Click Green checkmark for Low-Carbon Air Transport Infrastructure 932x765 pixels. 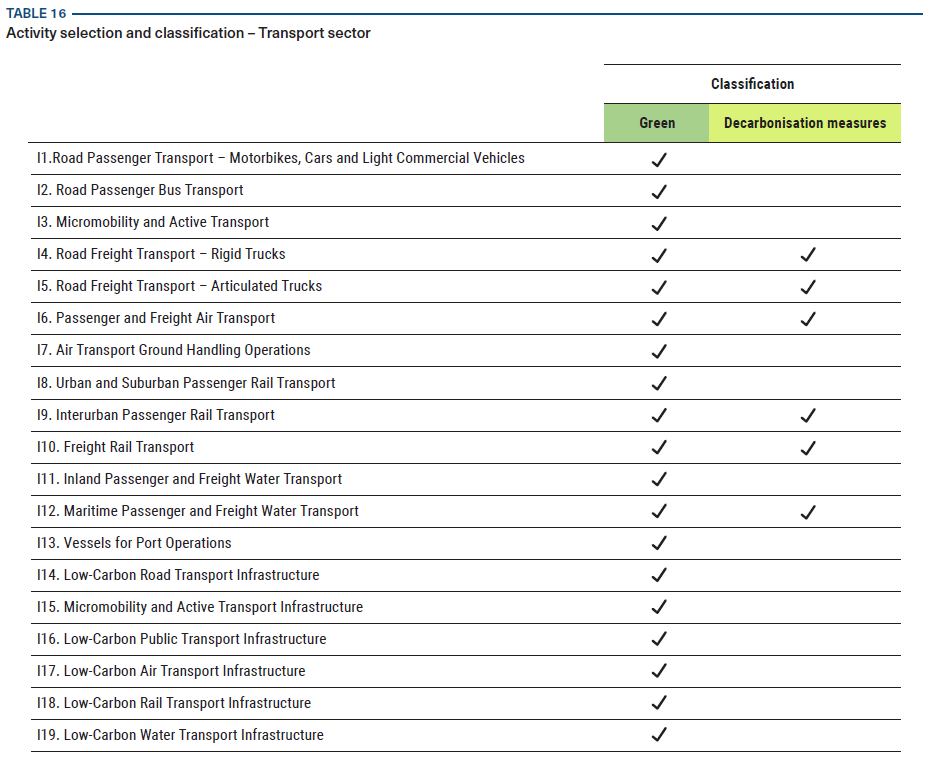[658, 671]
